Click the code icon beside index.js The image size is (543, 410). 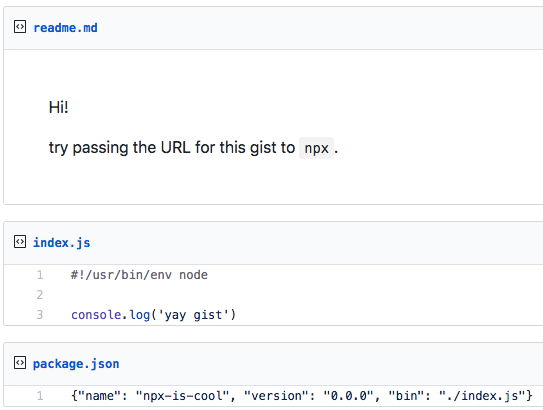pos(20,242)
